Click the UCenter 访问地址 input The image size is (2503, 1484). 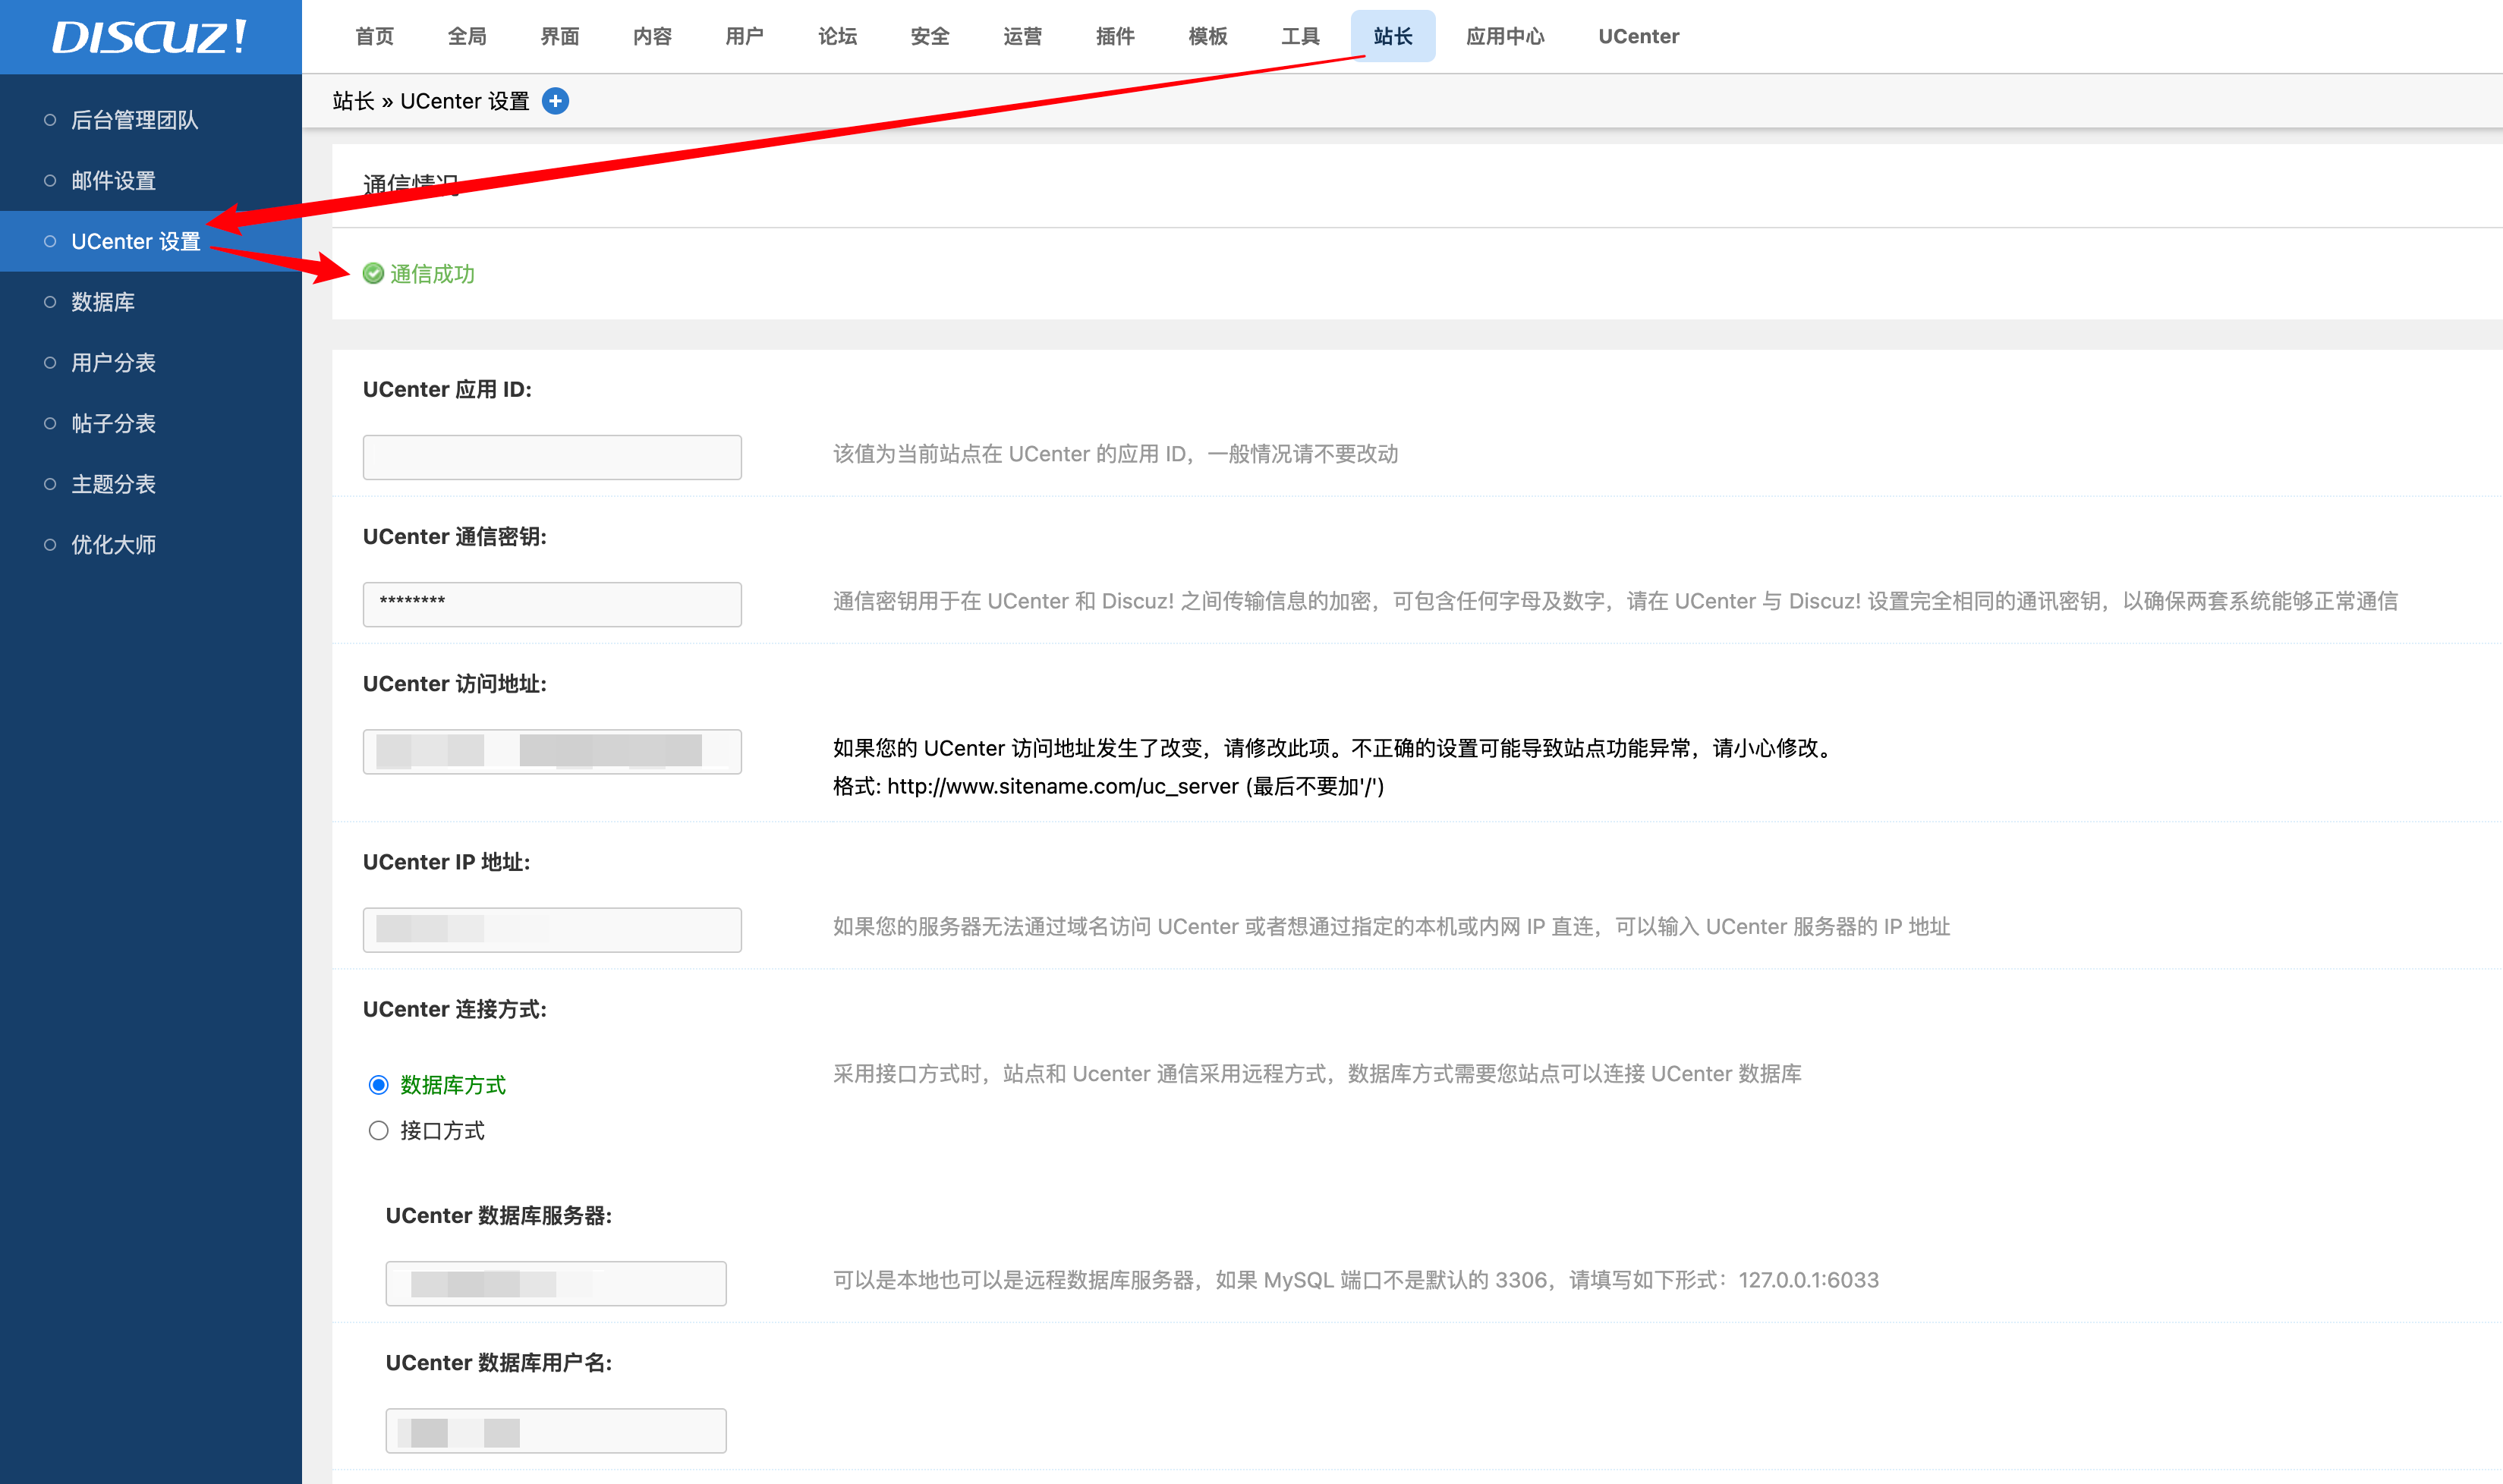tap(552, 751)
